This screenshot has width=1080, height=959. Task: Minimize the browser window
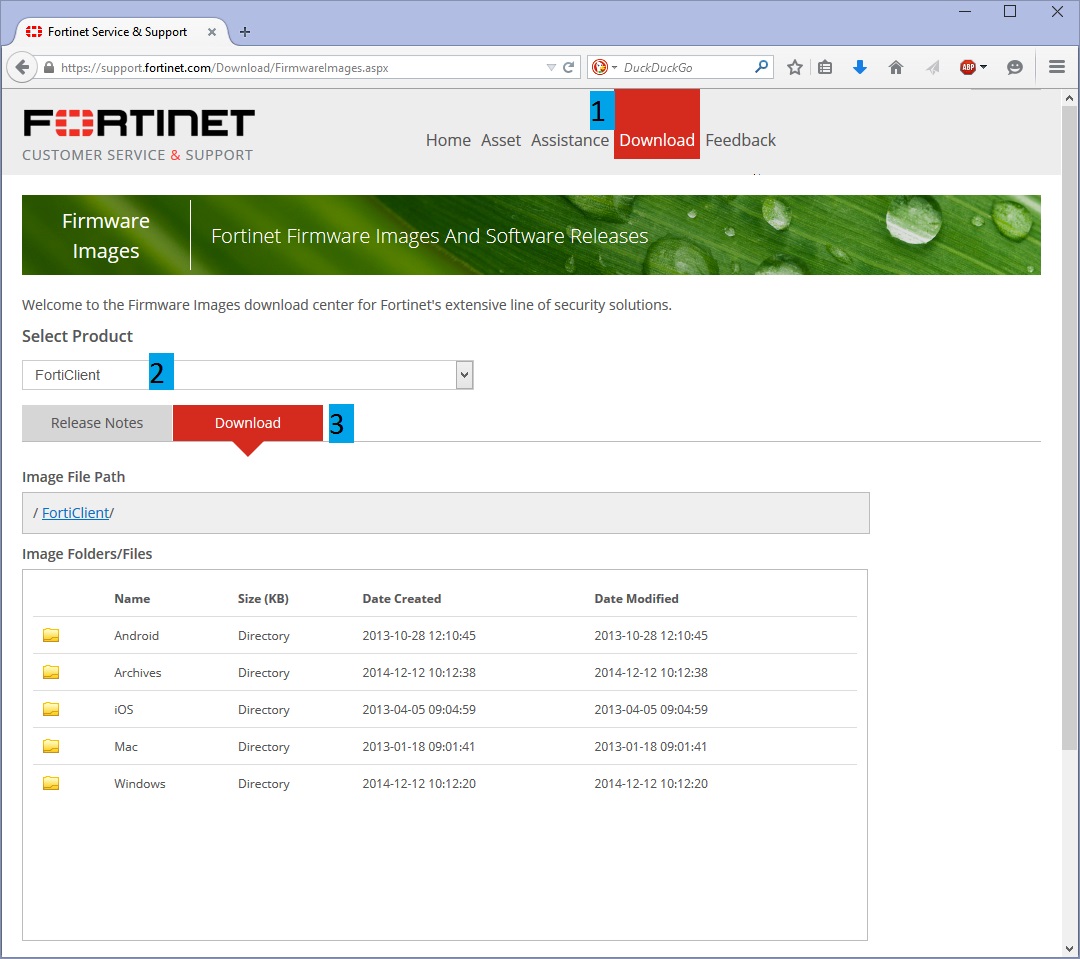coord(965,12)
